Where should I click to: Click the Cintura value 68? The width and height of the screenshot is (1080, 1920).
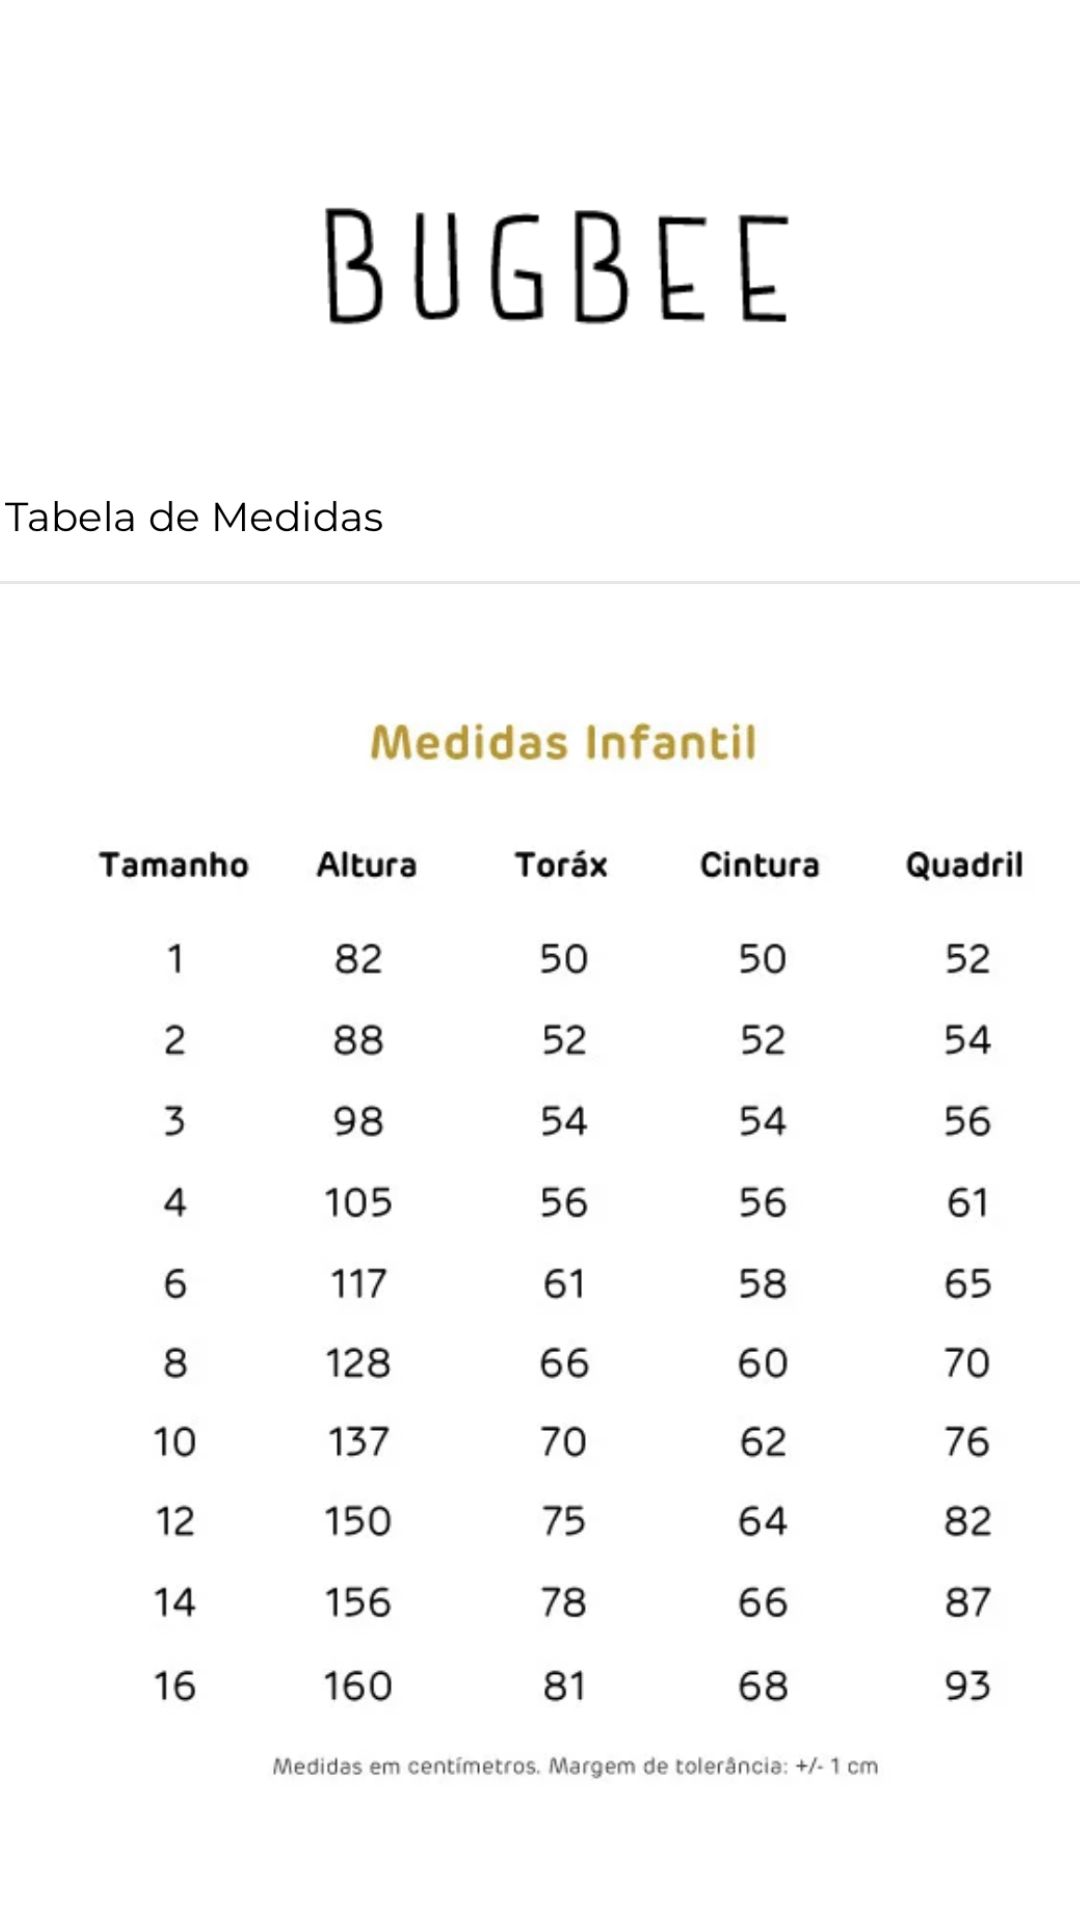point(763,1686)
